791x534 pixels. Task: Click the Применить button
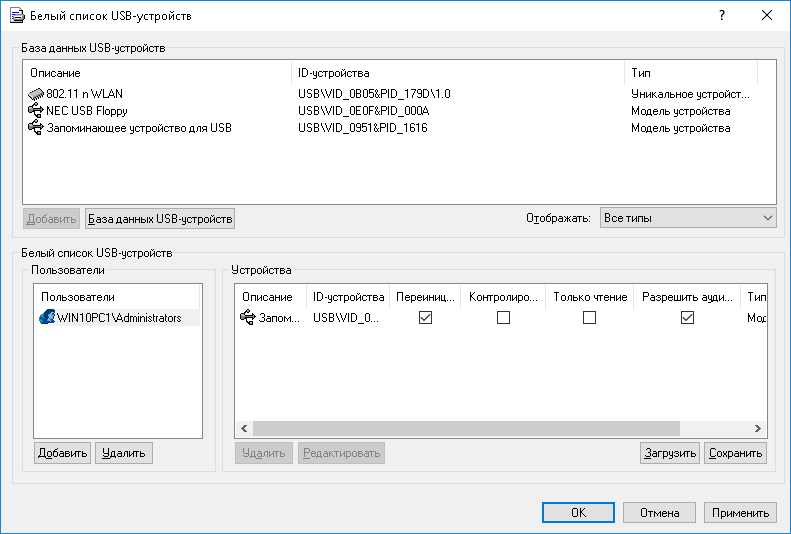(x=739, y=512)
